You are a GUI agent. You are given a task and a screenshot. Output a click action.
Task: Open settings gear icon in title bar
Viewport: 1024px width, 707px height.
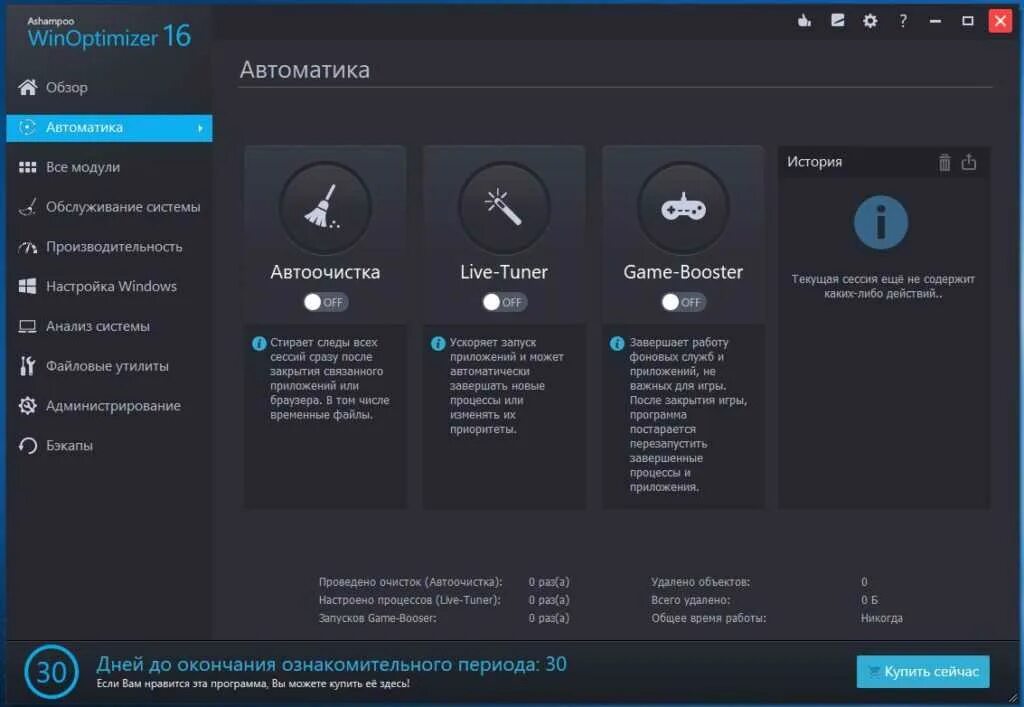click(x=870, y=21)
